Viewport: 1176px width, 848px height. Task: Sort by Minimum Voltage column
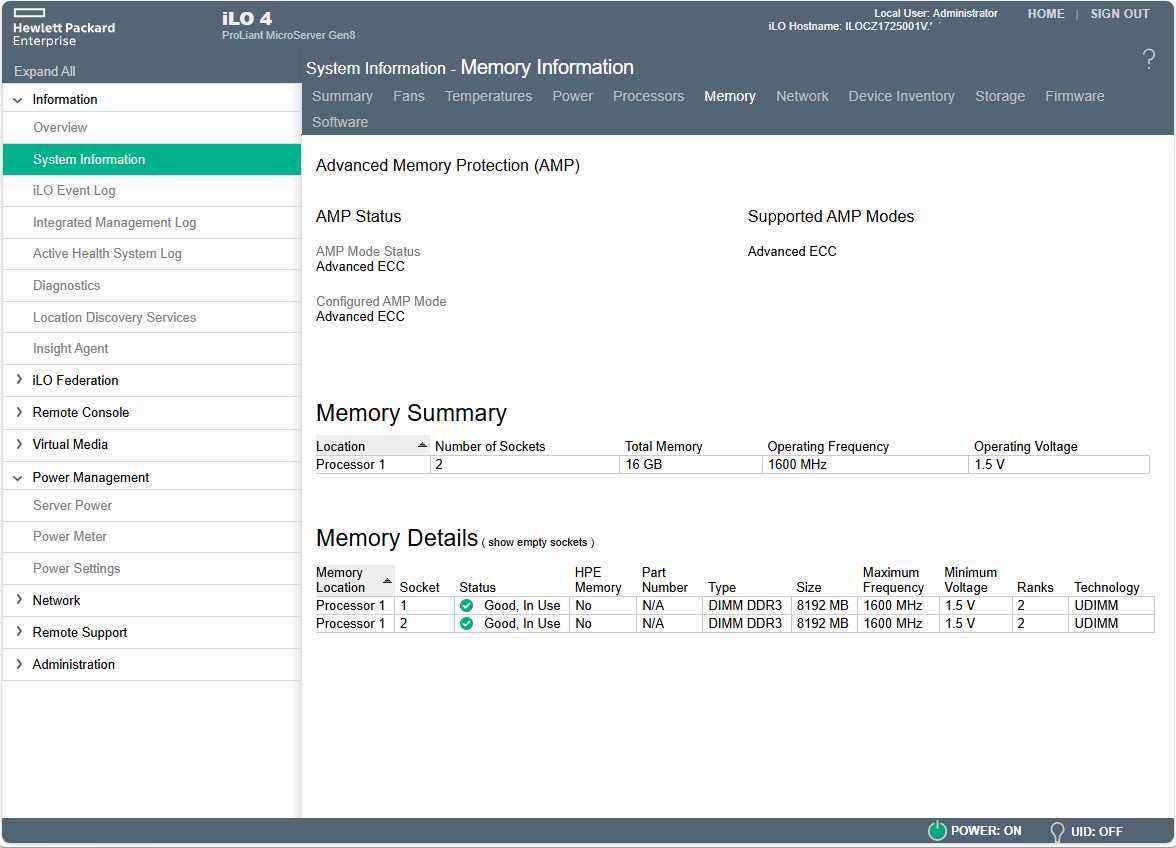970,580
